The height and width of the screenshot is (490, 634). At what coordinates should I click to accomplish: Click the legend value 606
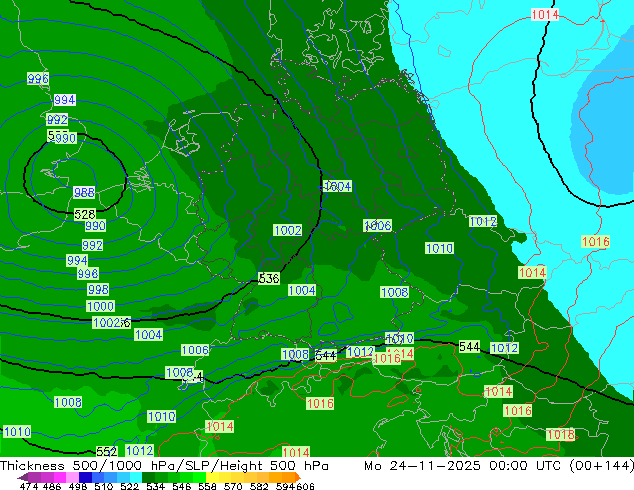305,486
